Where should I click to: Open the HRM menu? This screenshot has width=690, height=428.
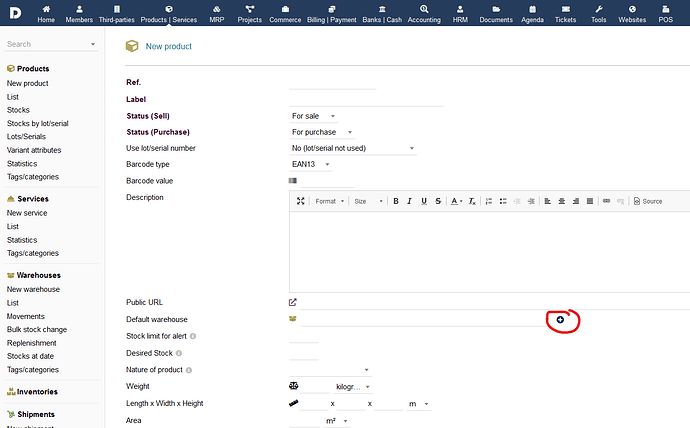pyautogui.click(x=460, y=14)
